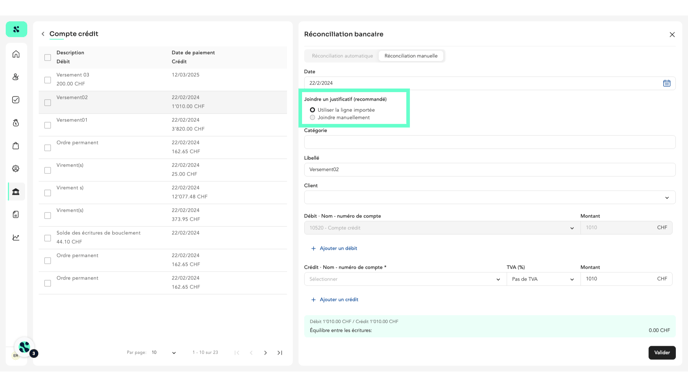Open the shopping bag icon in sidebar
This screenshot has height=387, width=688.
[16, 146]
